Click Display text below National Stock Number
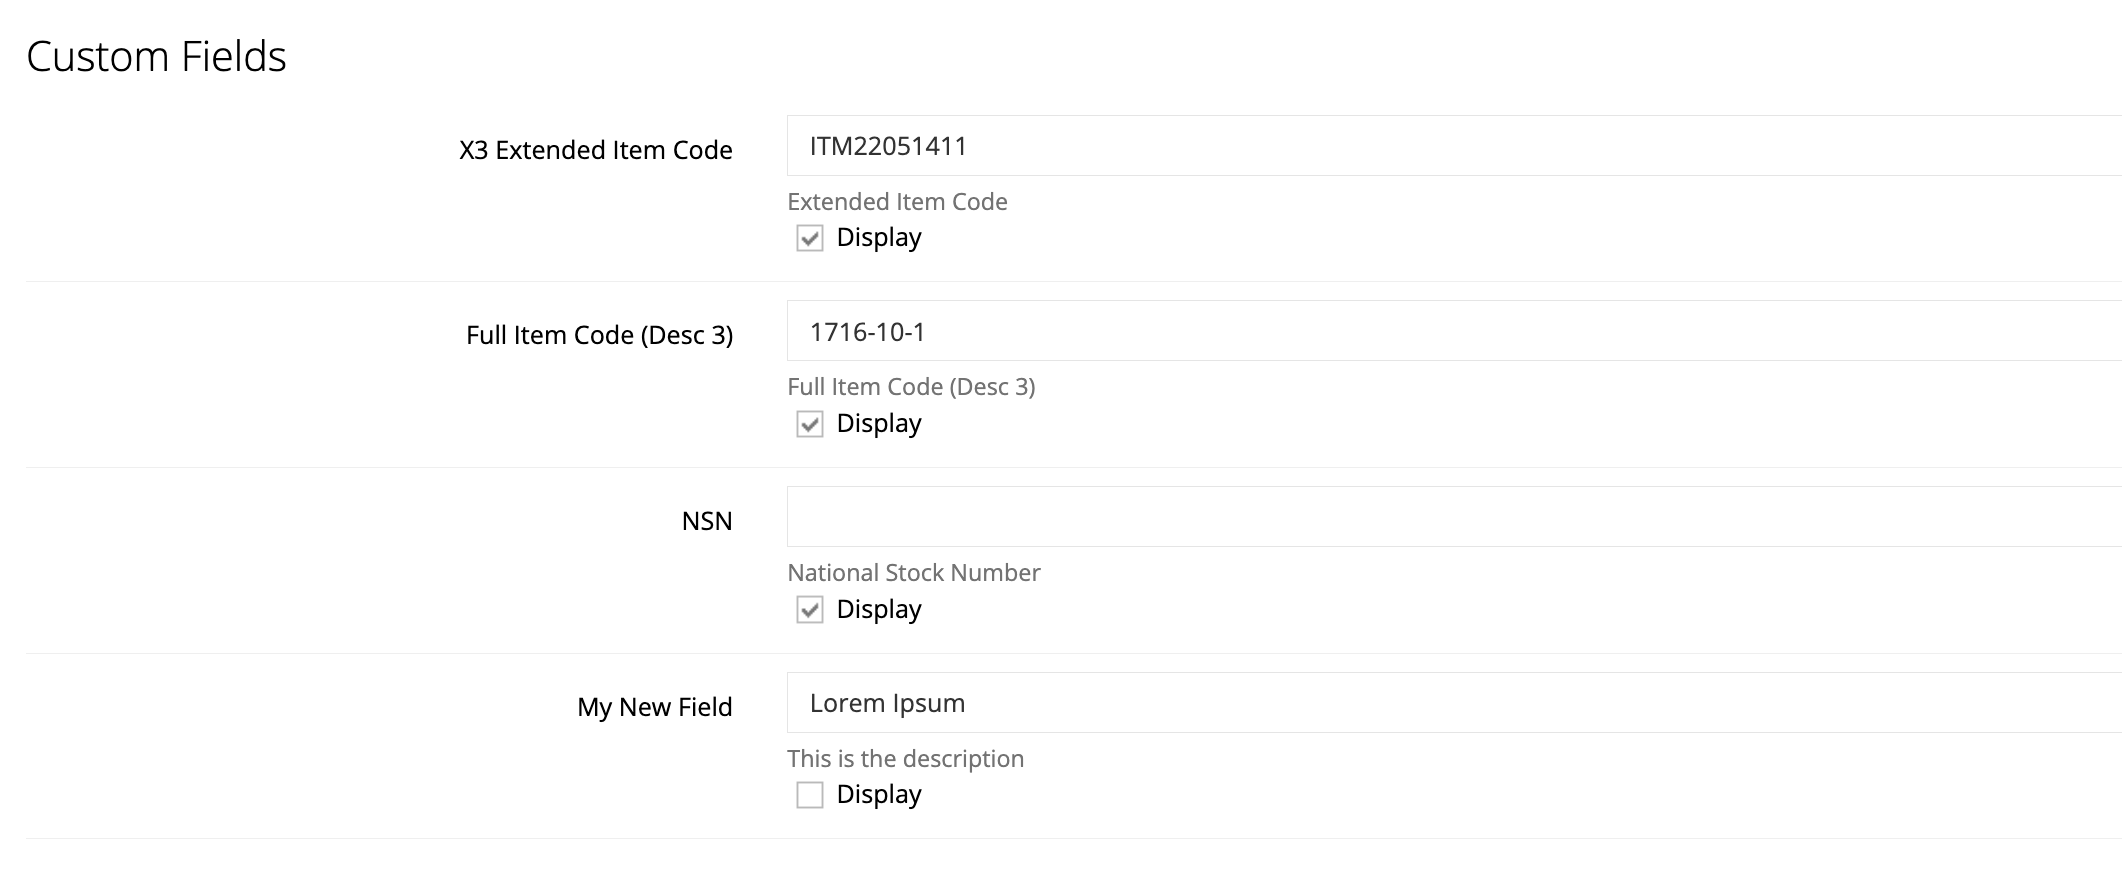This screenshot has height=872, width=2122. tap(879, 610)
